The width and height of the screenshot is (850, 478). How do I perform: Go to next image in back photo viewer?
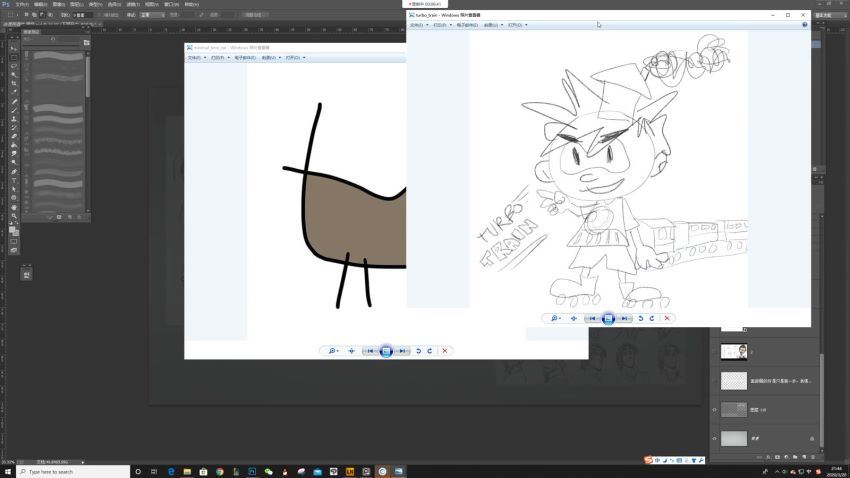pos(402,351)
